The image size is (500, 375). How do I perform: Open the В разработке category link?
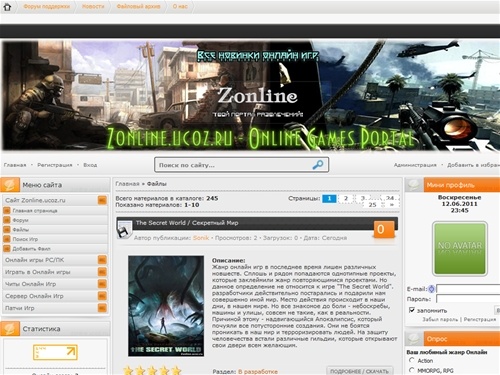pyautogui.click(x=257, y=372)
